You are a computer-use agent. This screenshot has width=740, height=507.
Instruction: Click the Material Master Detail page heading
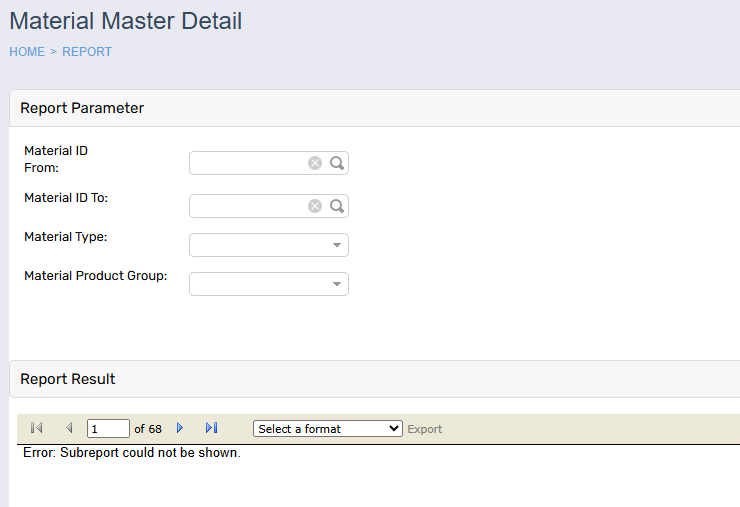click(x=125, y=20)
